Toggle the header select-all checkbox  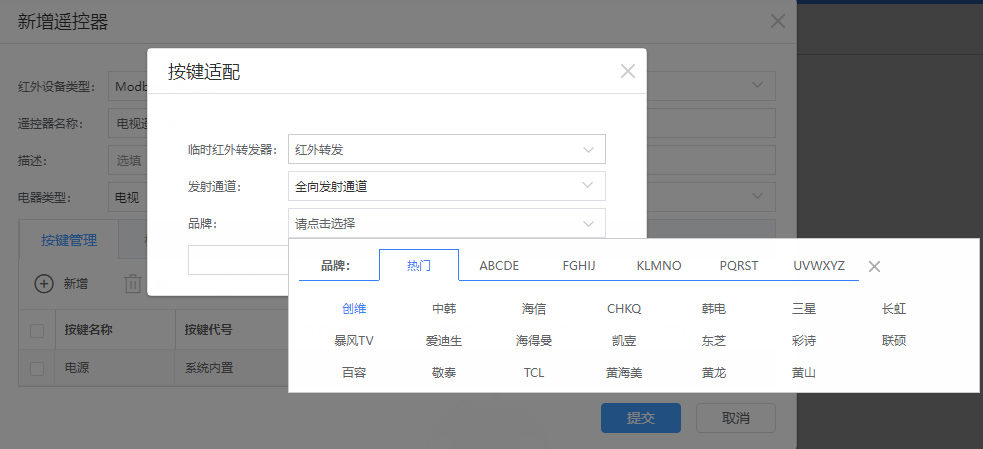37,330
